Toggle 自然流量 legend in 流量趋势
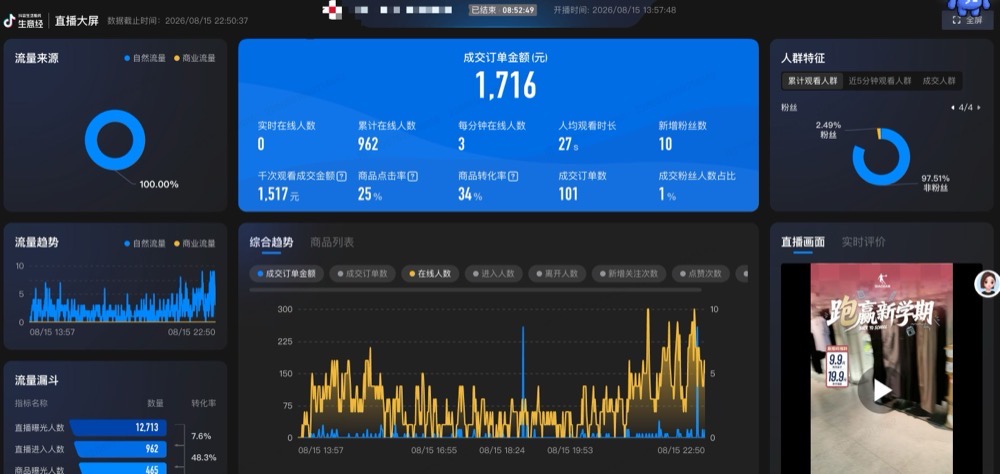The width and height of the screenshot is (1000, 474). click(x=145, y=243)
